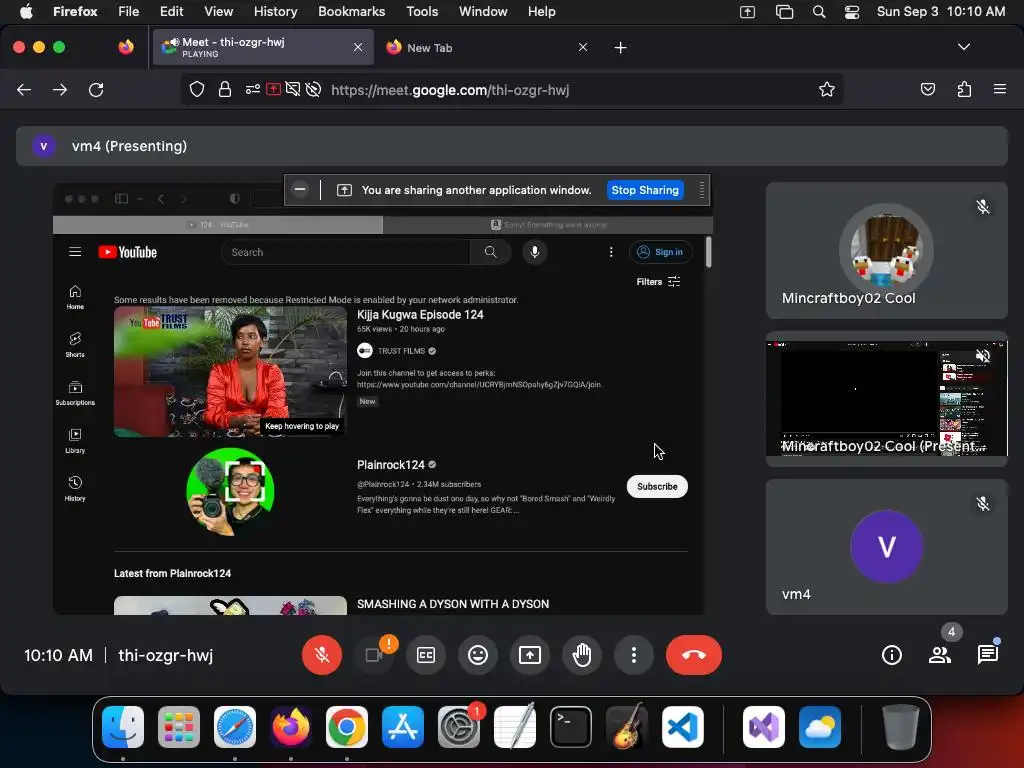Go back in Firefox
The width and height of the screenshot is (1024, 768).
[24, 89]
